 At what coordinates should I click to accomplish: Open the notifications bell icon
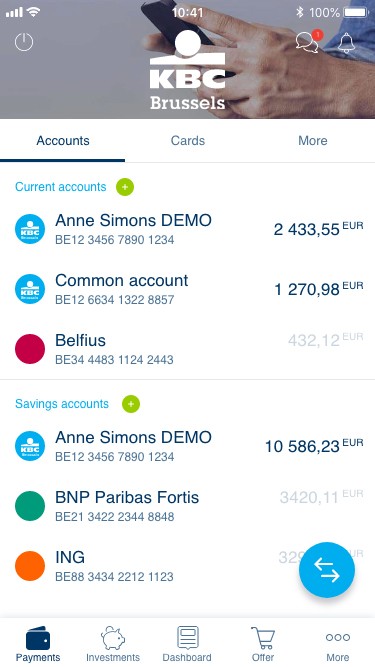click(346, 42)
